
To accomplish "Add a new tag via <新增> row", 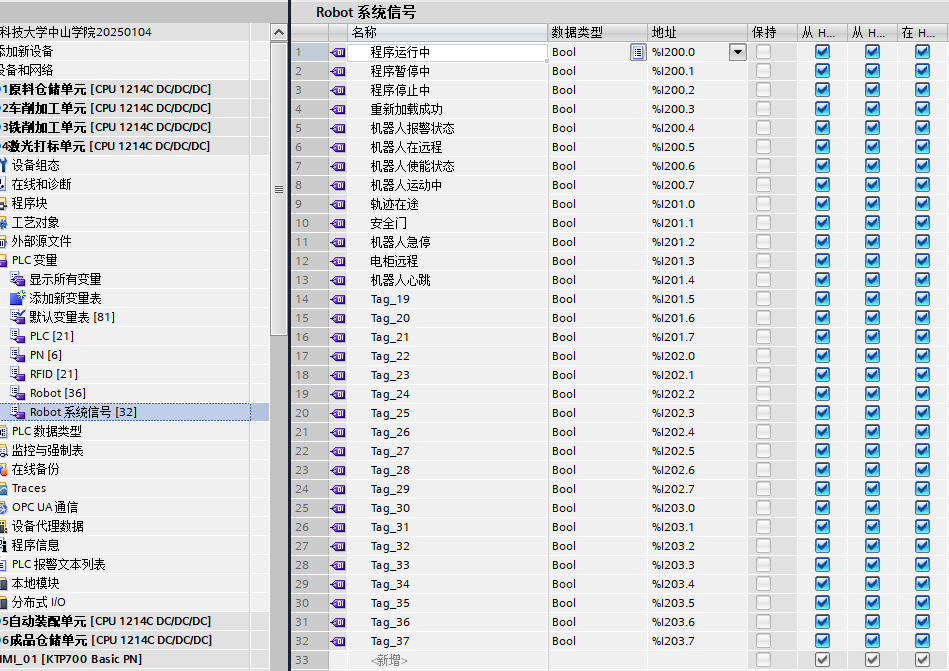I will tap(389, 660).
